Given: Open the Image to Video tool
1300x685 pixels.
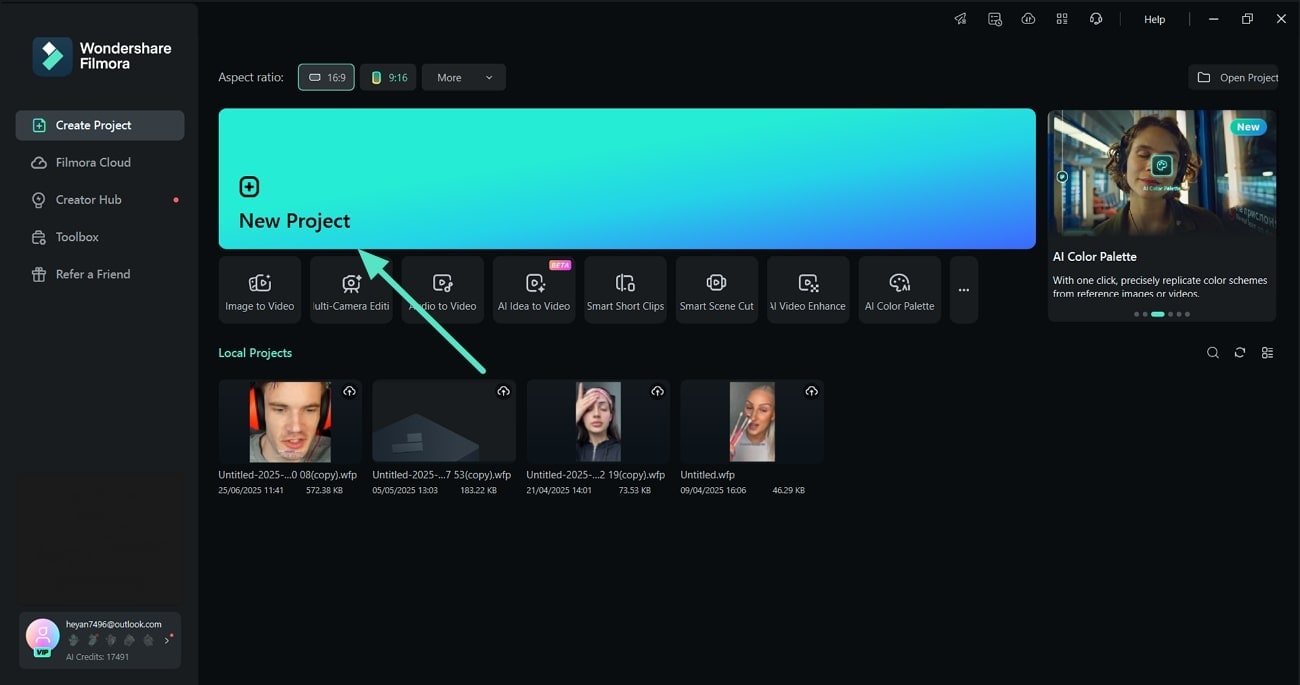Looking at the screenshot, I should click(x=260, y=290).
